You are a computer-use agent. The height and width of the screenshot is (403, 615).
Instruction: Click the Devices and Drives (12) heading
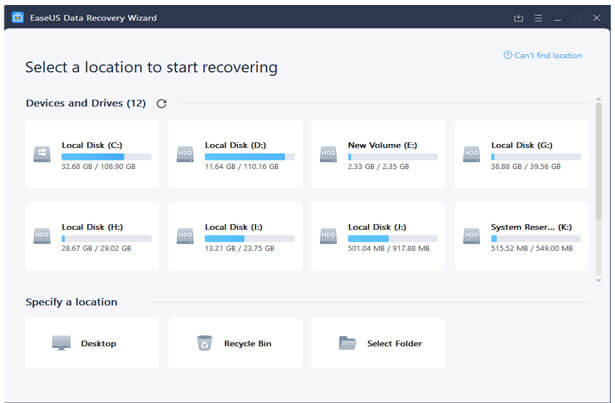coord(86,103)
